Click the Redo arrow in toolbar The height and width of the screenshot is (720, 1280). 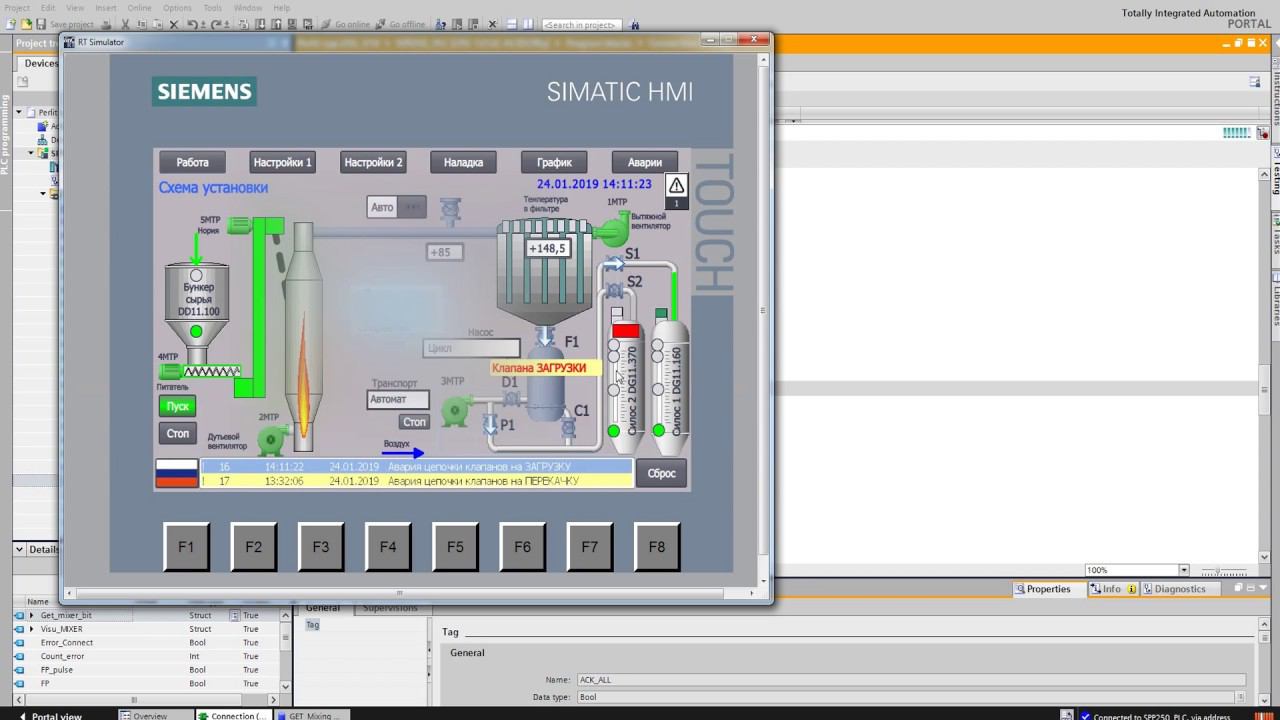pos(215,24)
